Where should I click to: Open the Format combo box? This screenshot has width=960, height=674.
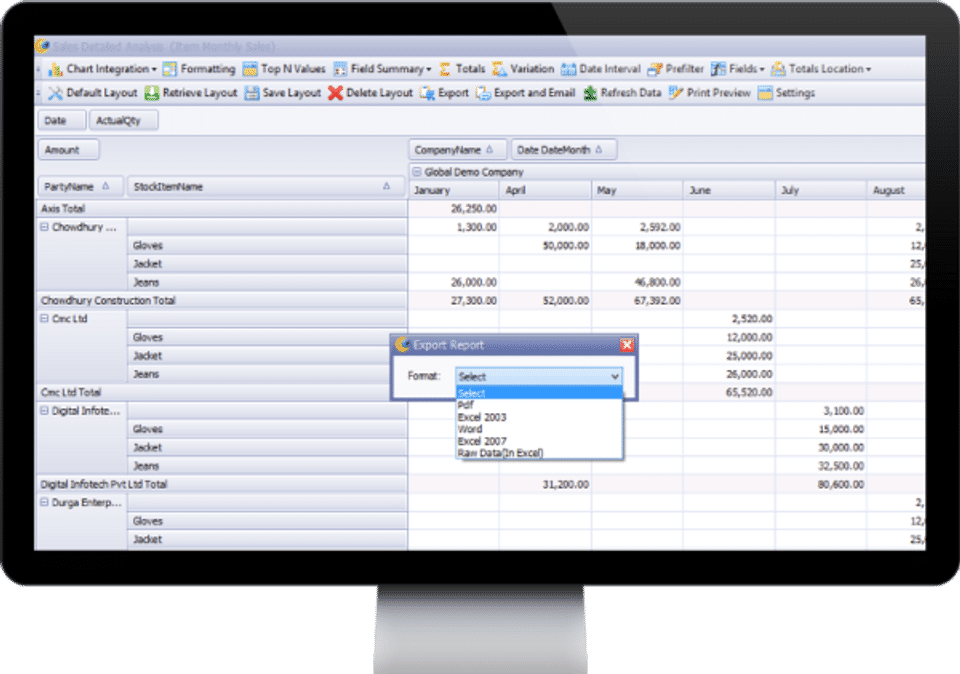(x=539, y=376)
